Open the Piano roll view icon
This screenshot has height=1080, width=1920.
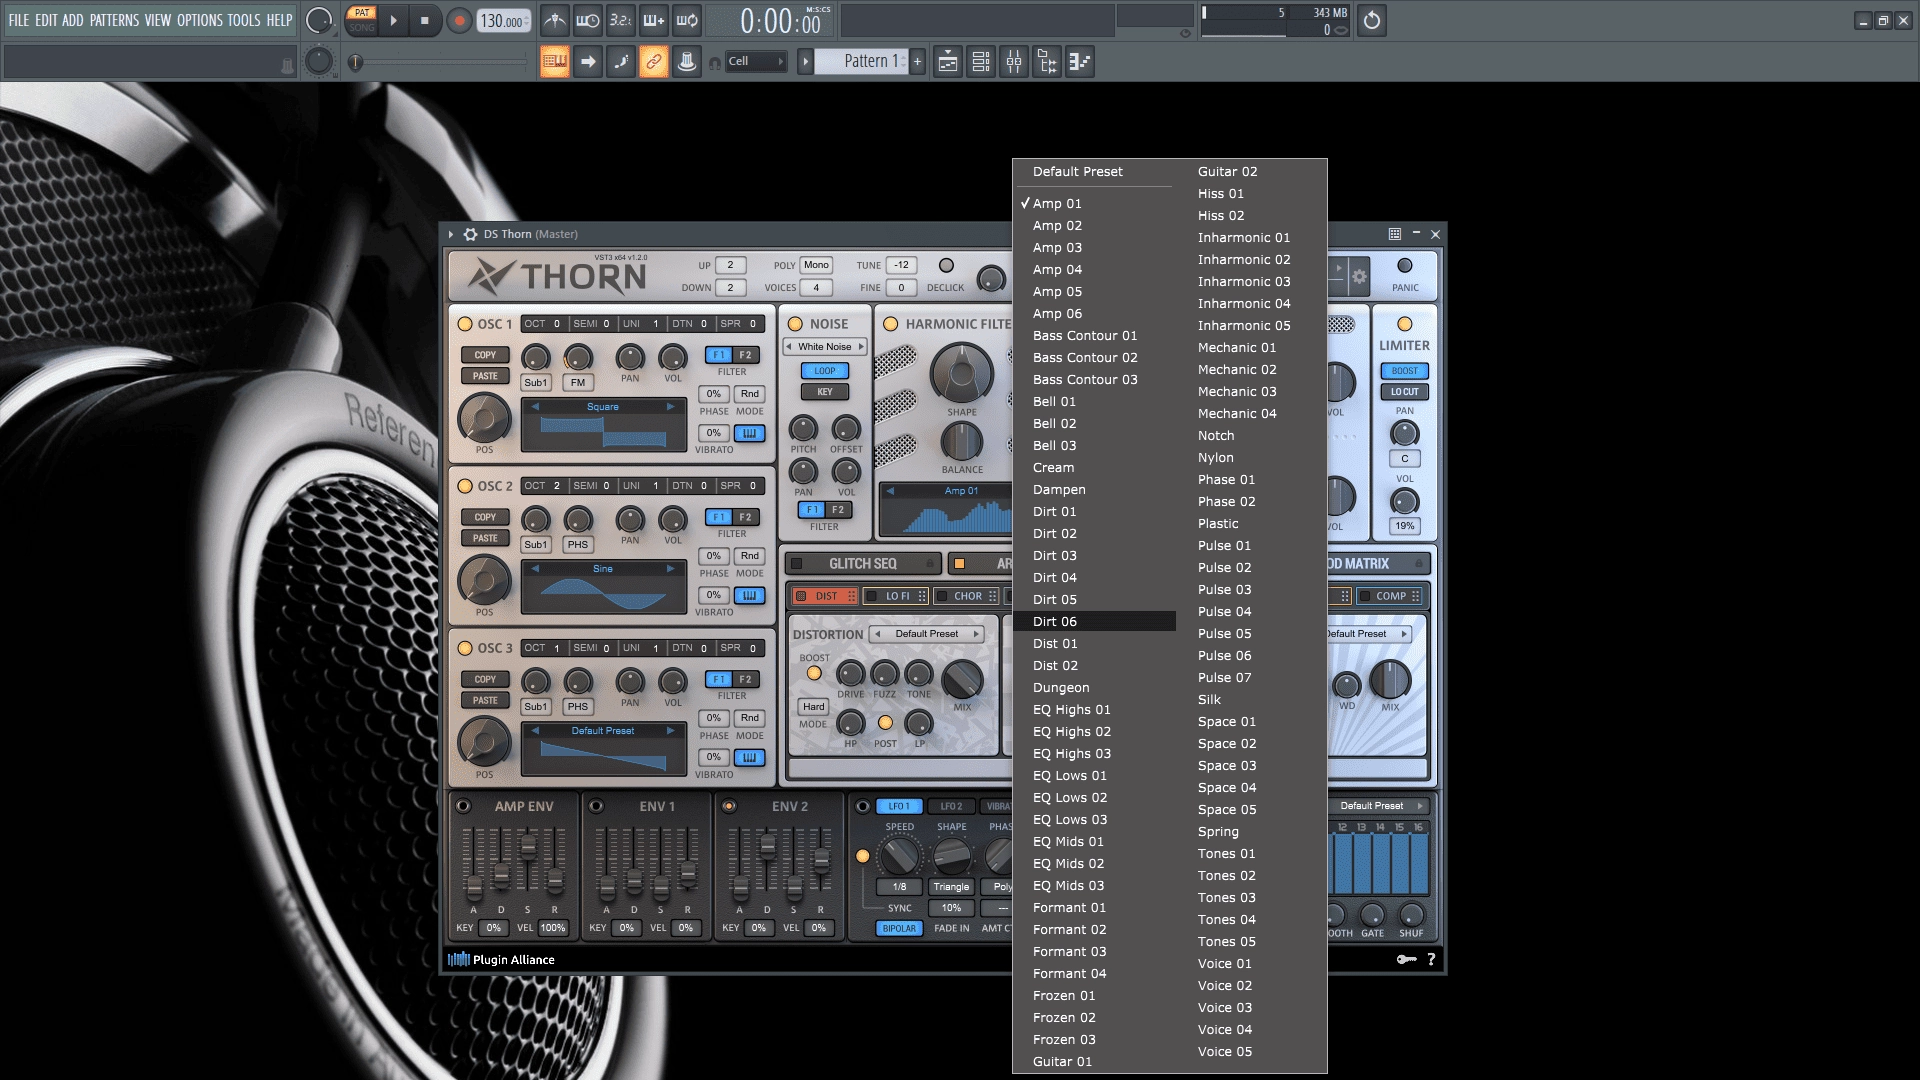tap(1080, 62)
